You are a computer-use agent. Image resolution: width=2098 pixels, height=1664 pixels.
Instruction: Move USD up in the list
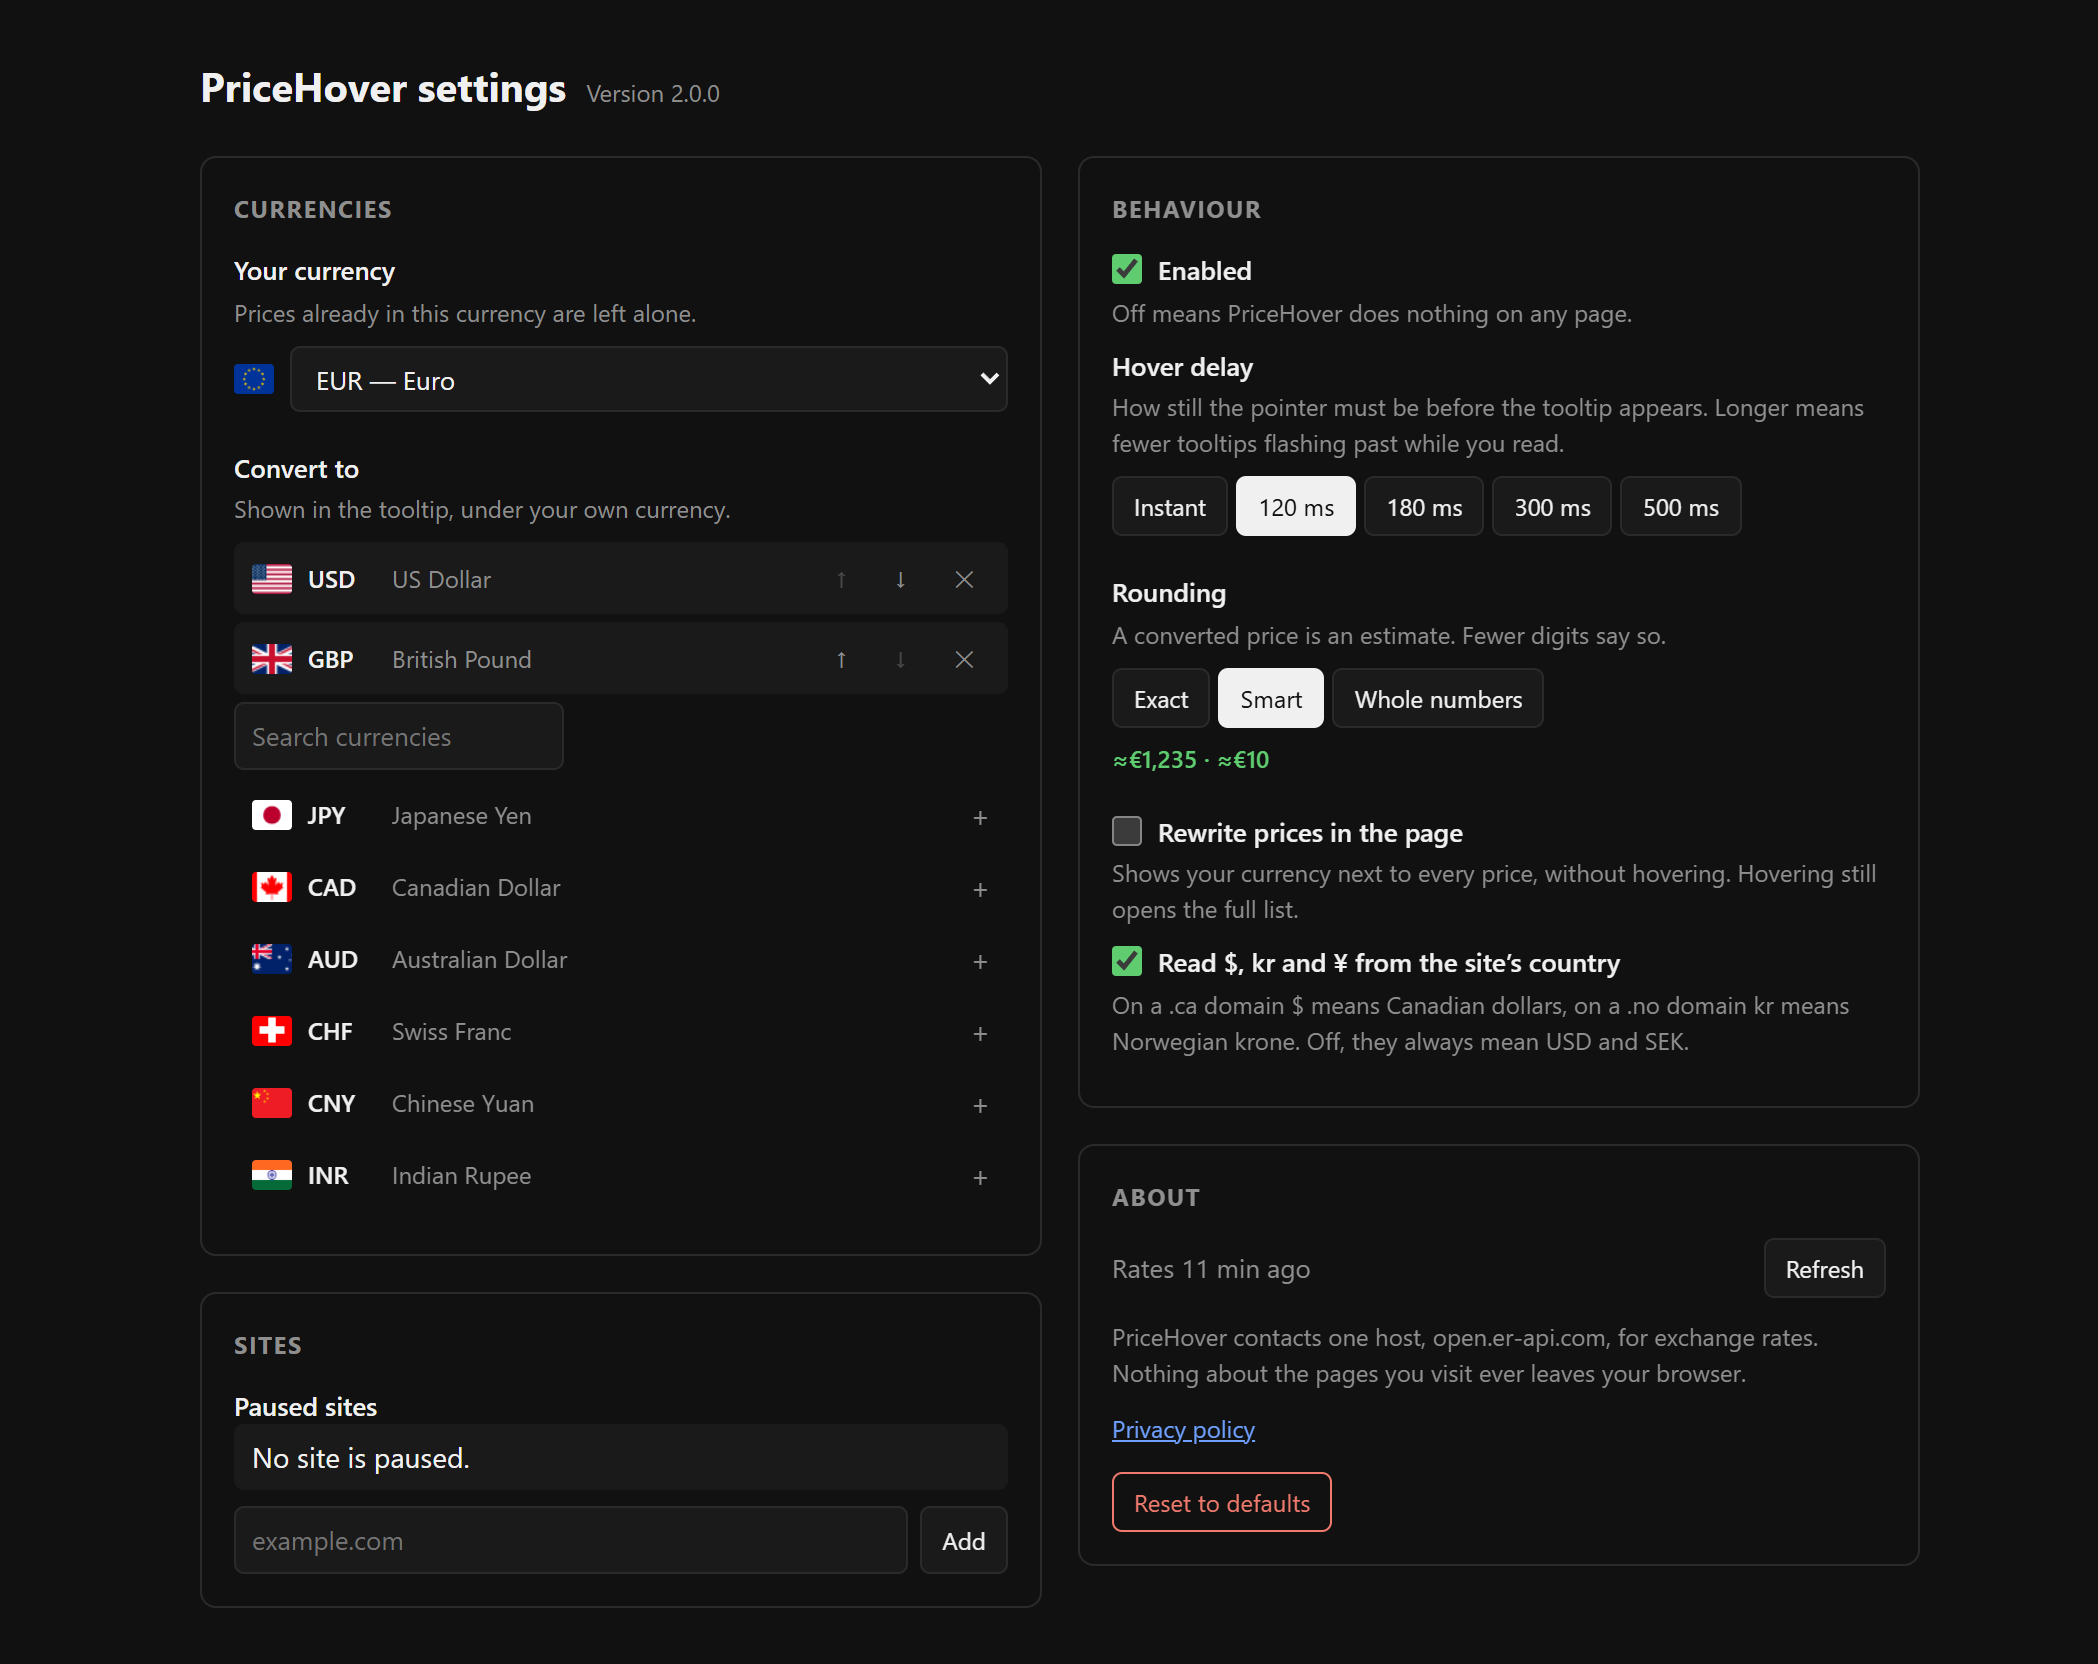(841, 580)
